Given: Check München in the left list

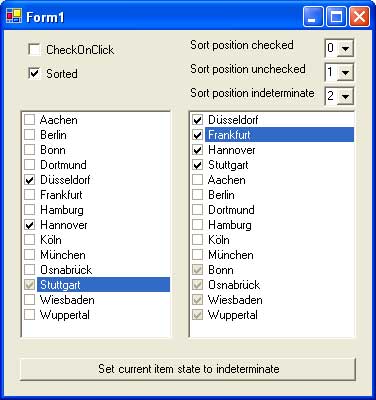Looking at the screenshot, I should click(30, 255).
